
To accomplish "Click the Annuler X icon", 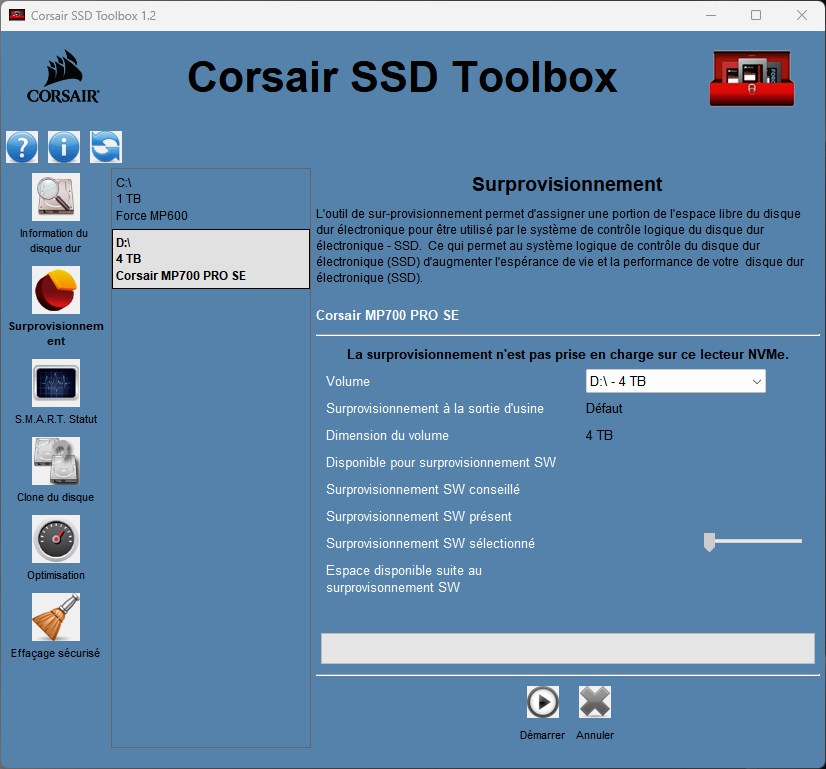I will click(x=595, y=702).
